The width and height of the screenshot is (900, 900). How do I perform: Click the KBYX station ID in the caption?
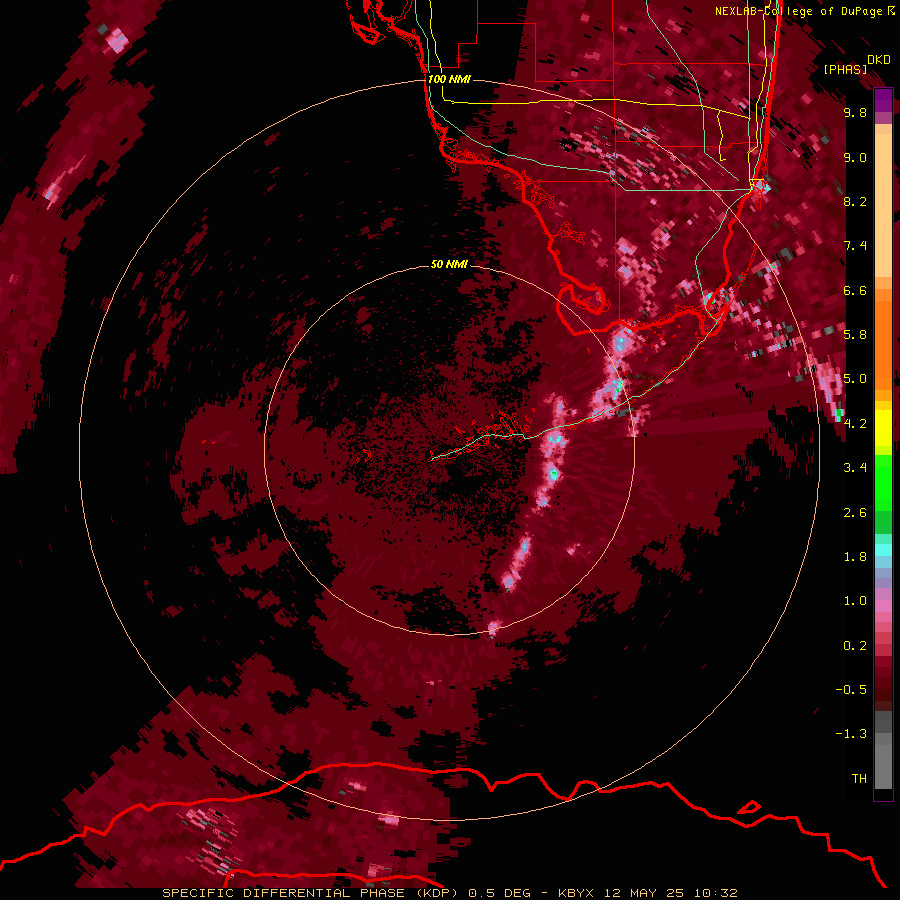coord(577,893)
